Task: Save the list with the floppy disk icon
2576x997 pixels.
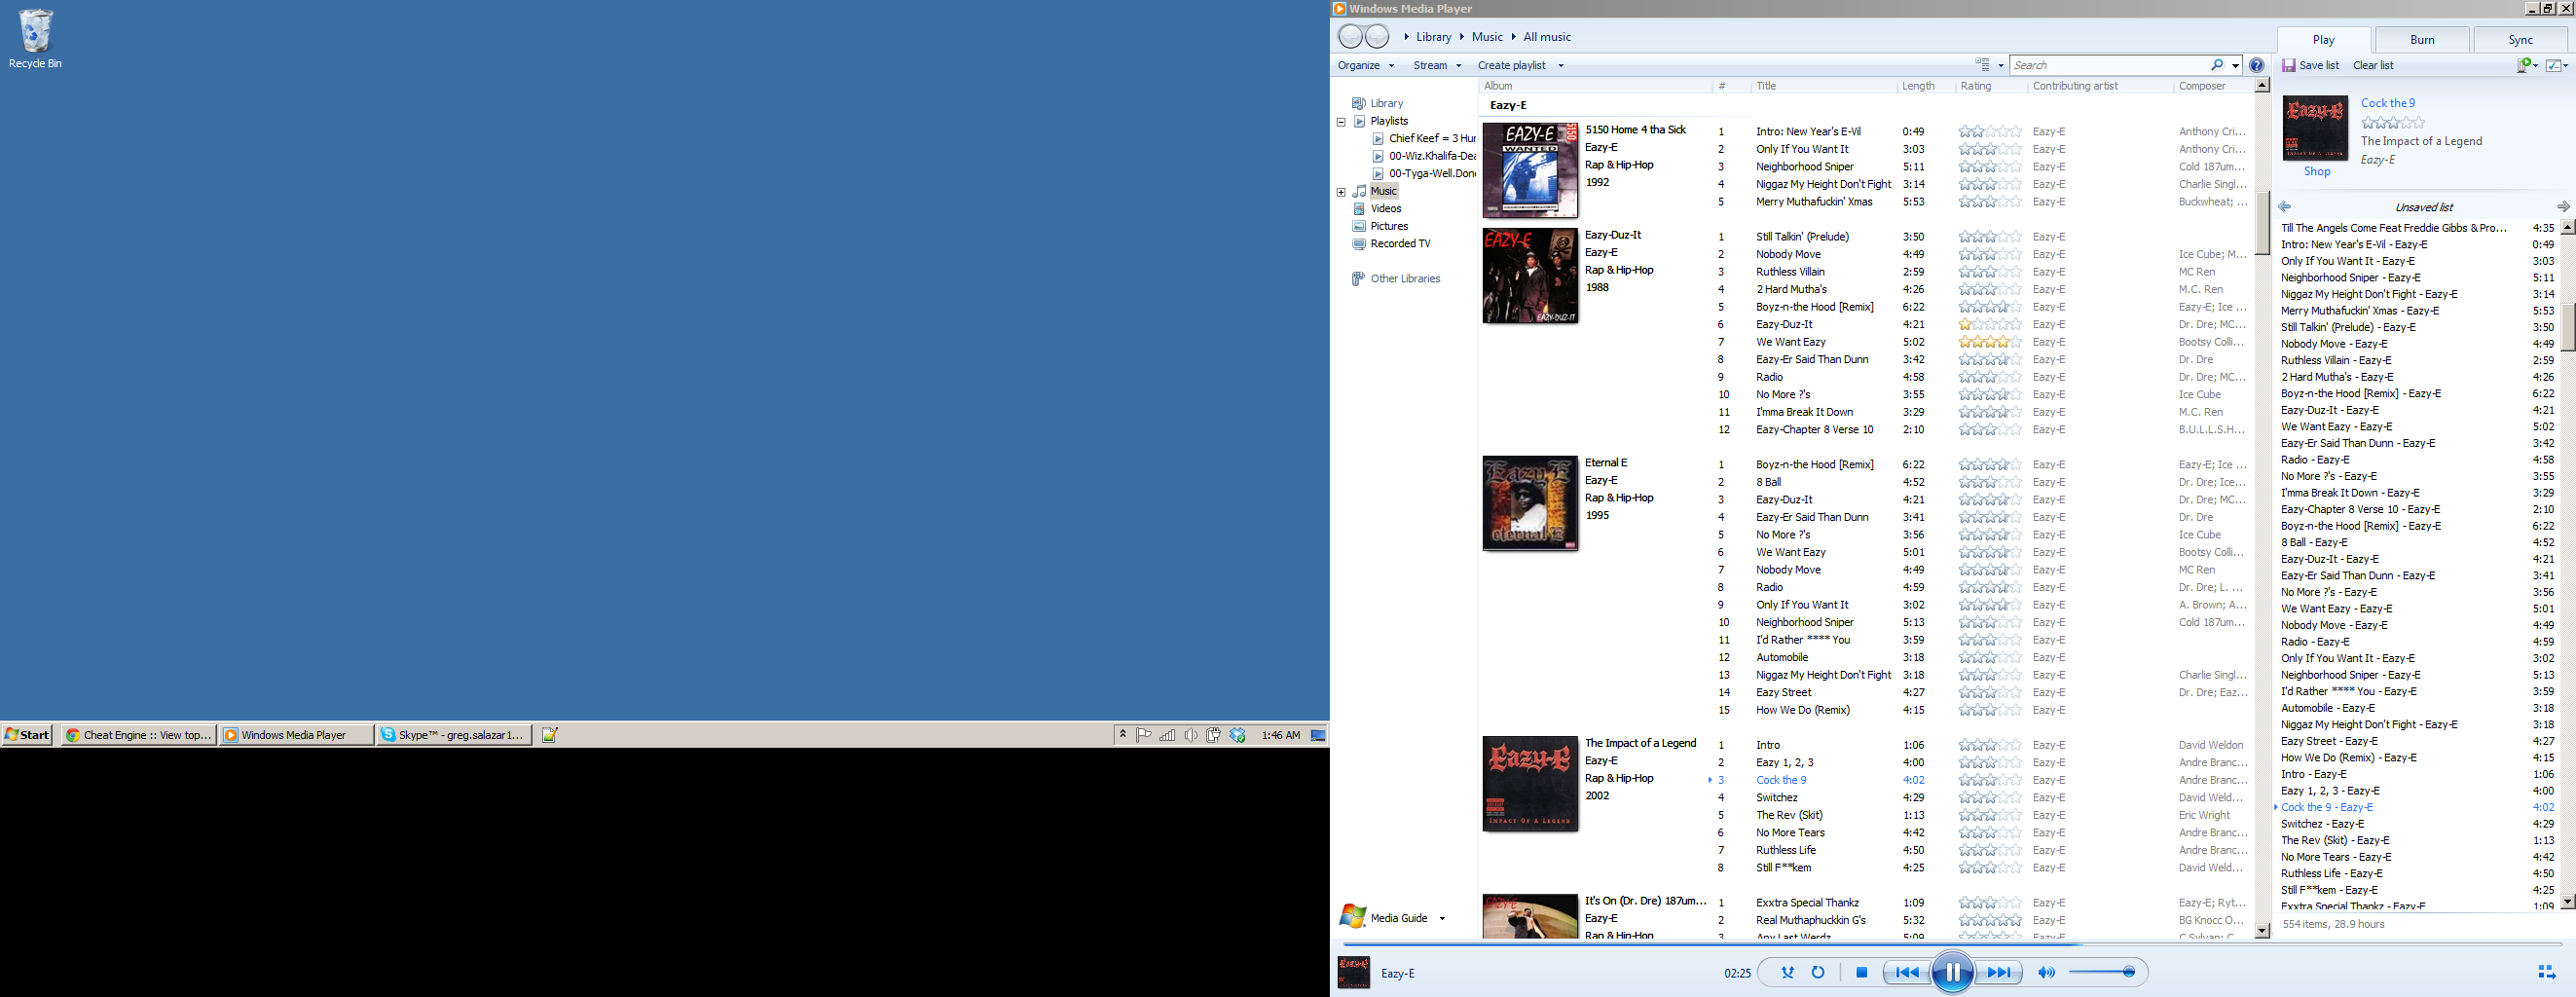Action: coord(2289,64)
